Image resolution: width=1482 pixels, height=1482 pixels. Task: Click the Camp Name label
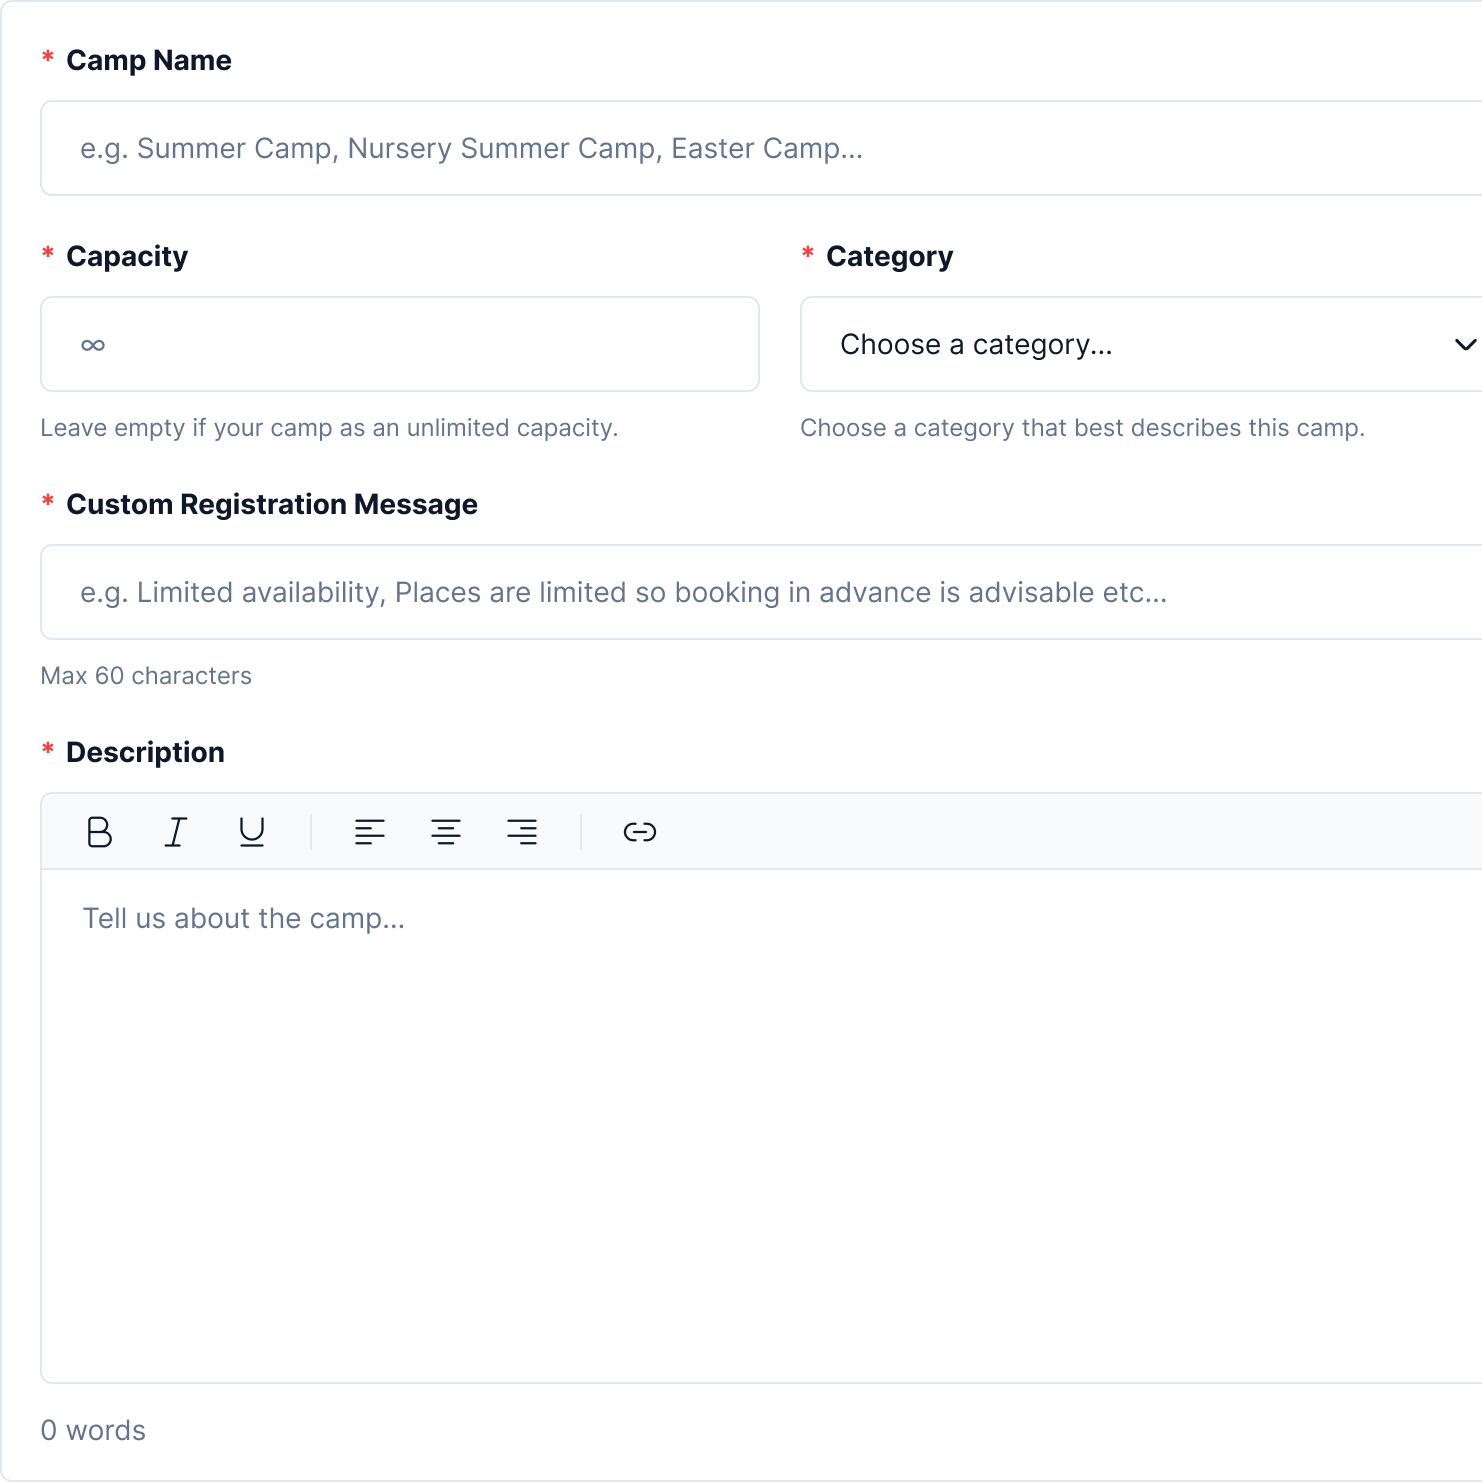coord(148,60)
